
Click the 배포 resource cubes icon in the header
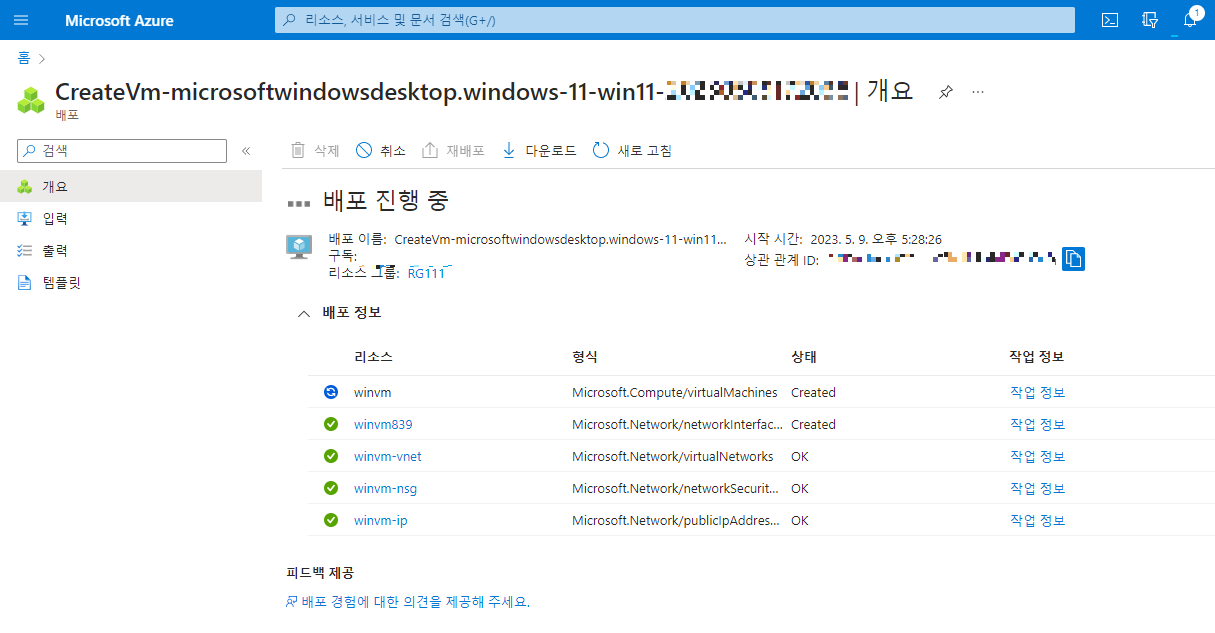(32, 100)
